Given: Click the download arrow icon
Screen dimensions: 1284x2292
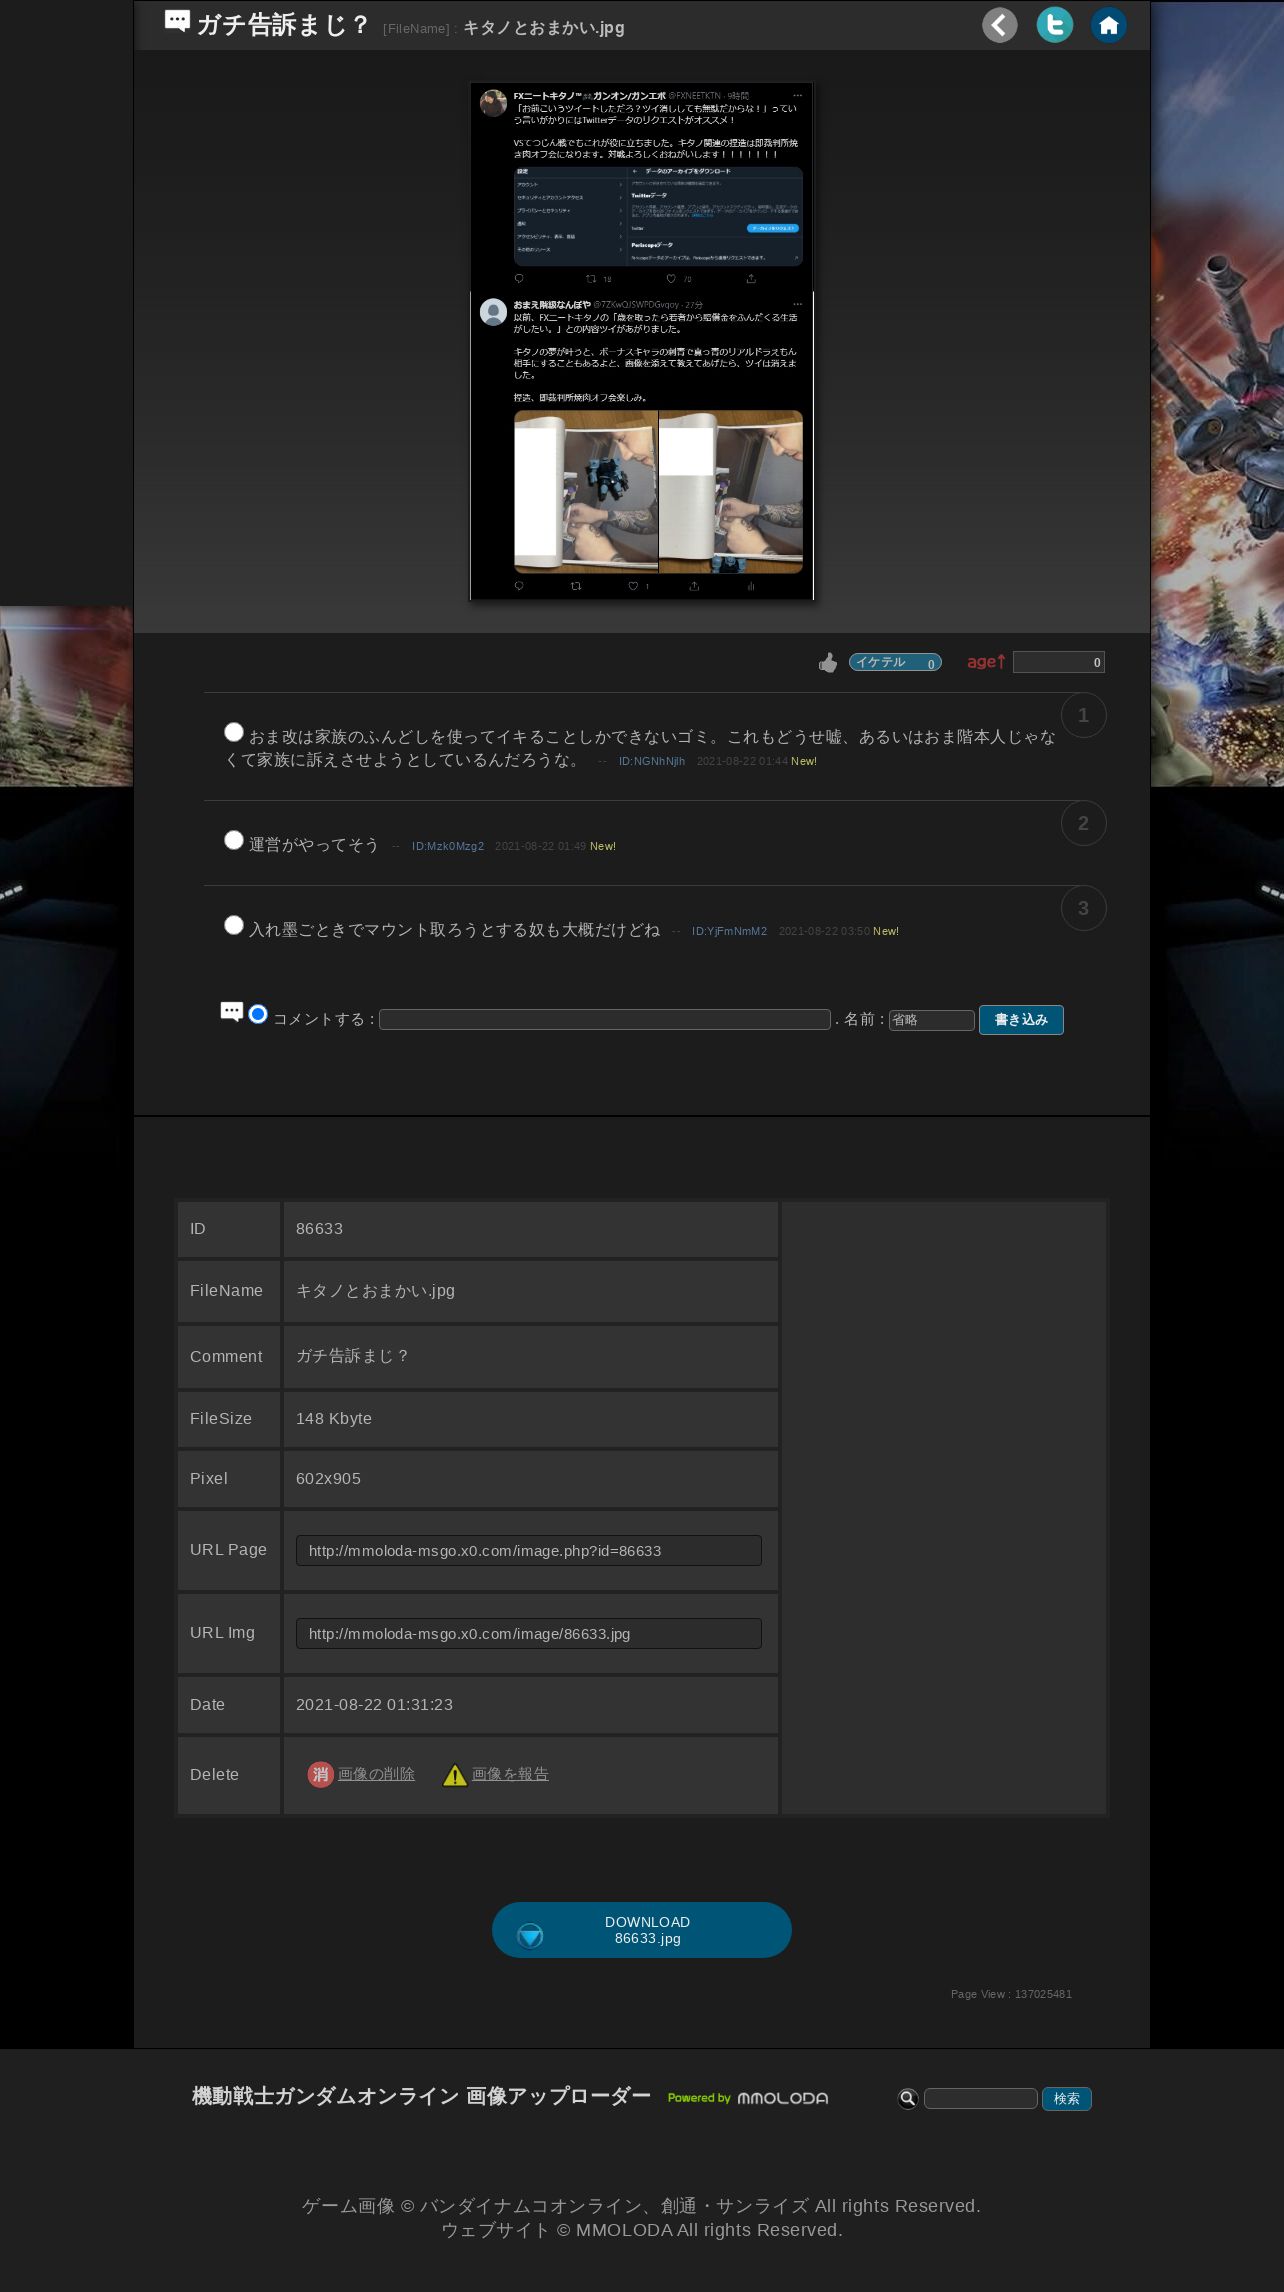Looking at the screenshot, I should coord(530,1936).
